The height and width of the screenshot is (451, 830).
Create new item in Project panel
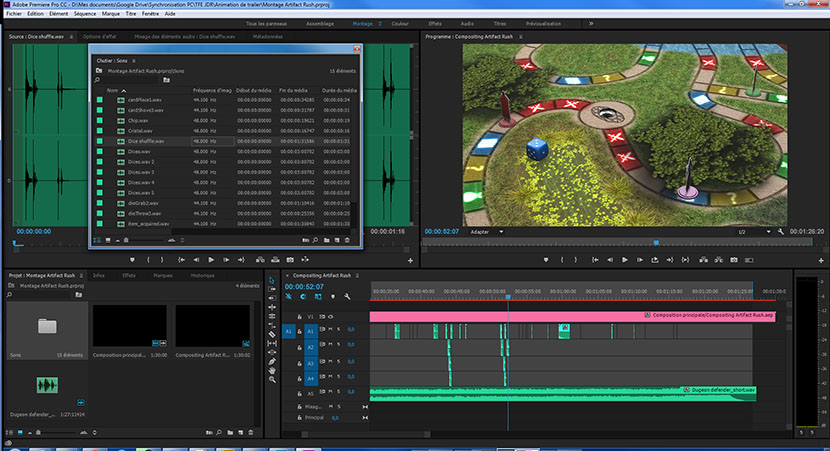241,432
